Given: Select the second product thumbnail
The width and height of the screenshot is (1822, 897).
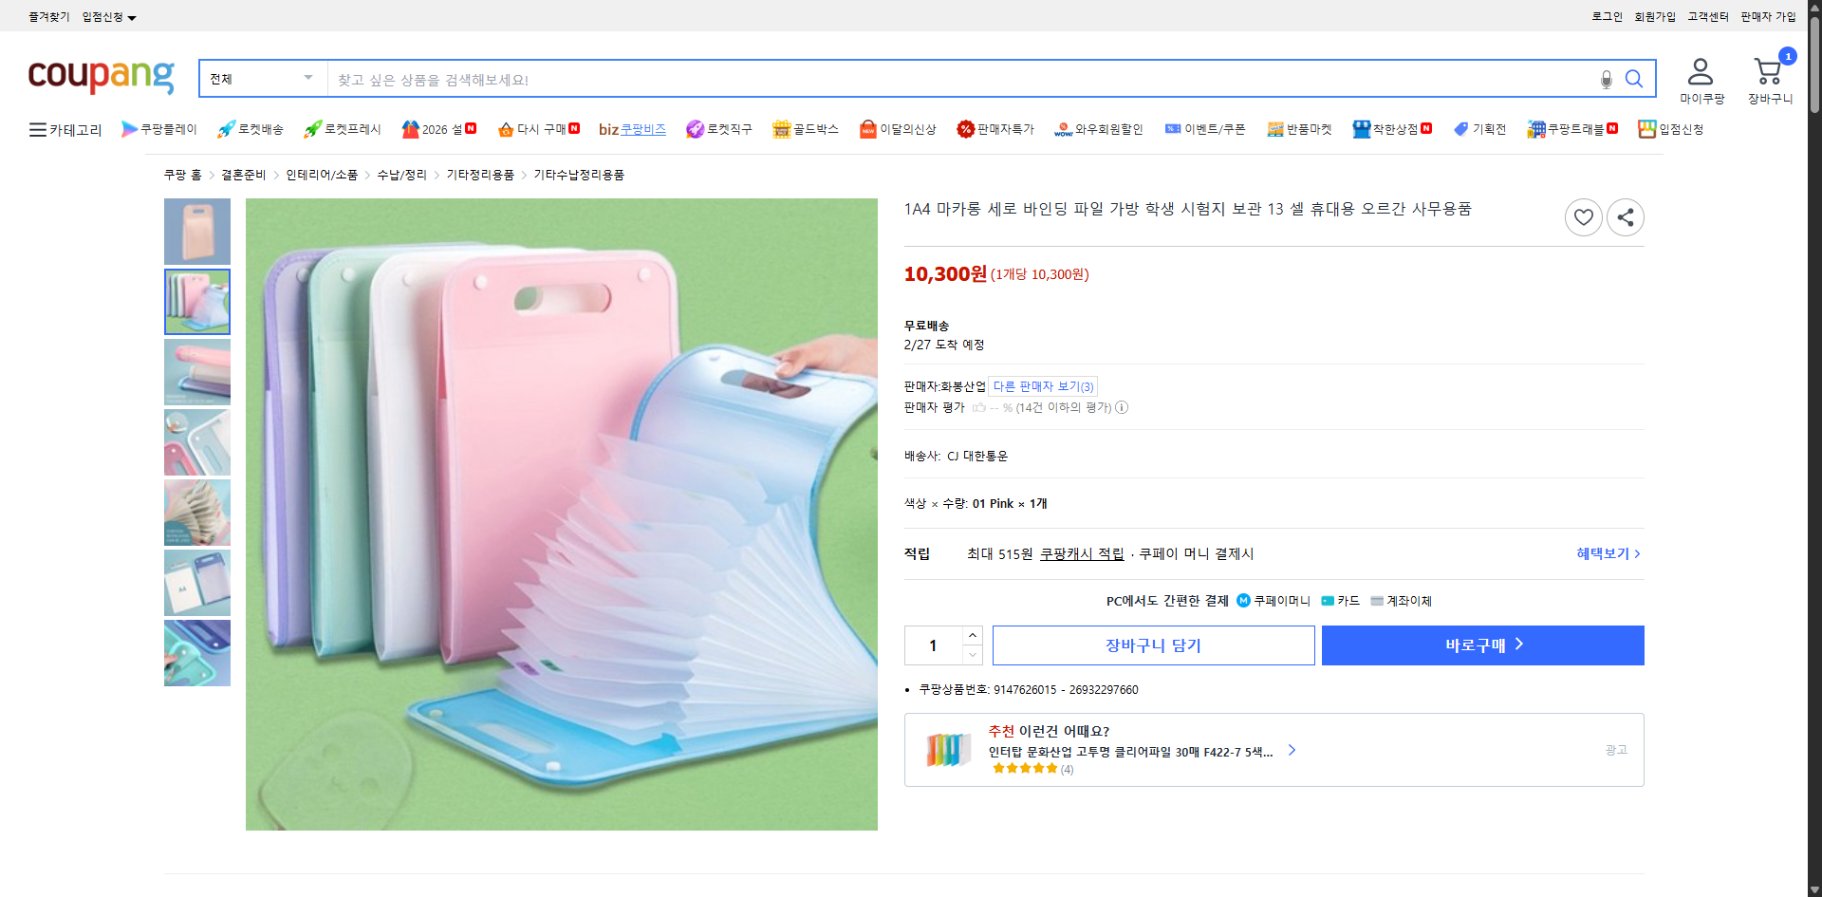Looking at the screenshot, I should click(197, 301).
